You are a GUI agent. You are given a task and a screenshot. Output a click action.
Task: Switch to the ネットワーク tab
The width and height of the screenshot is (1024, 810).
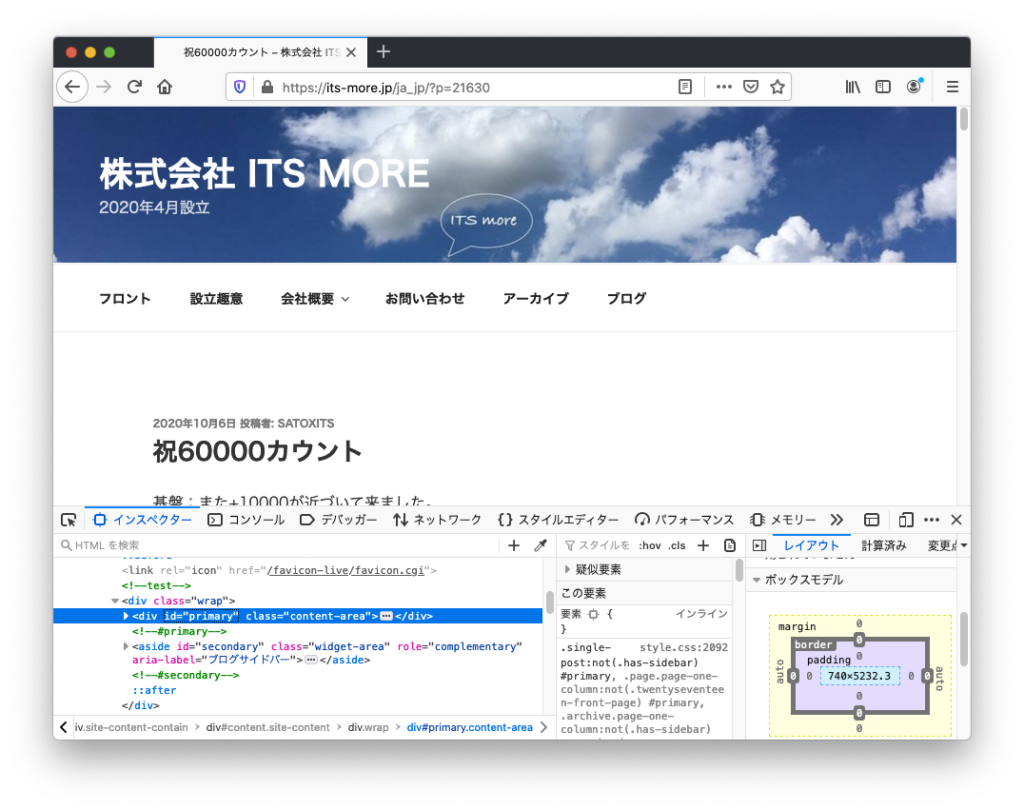click(437, 520)
